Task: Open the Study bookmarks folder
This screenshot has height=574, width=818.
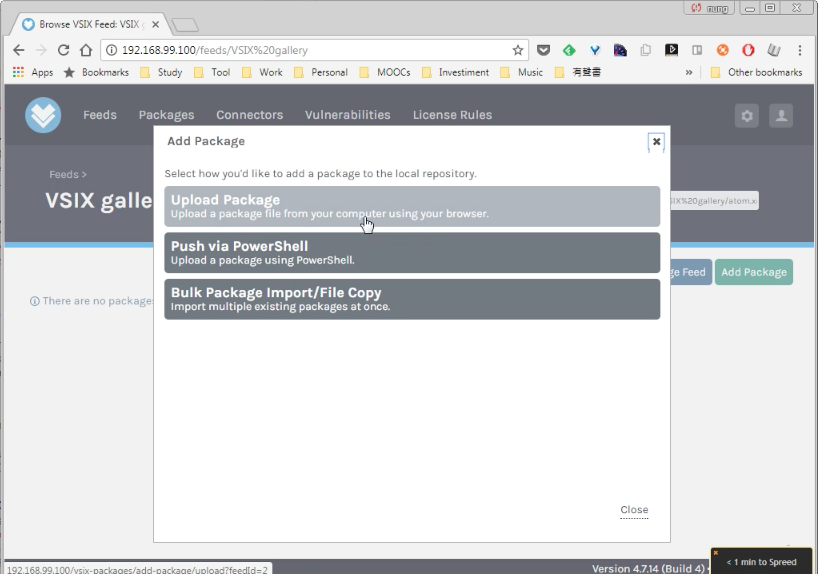Action: (x=161, y=72)
